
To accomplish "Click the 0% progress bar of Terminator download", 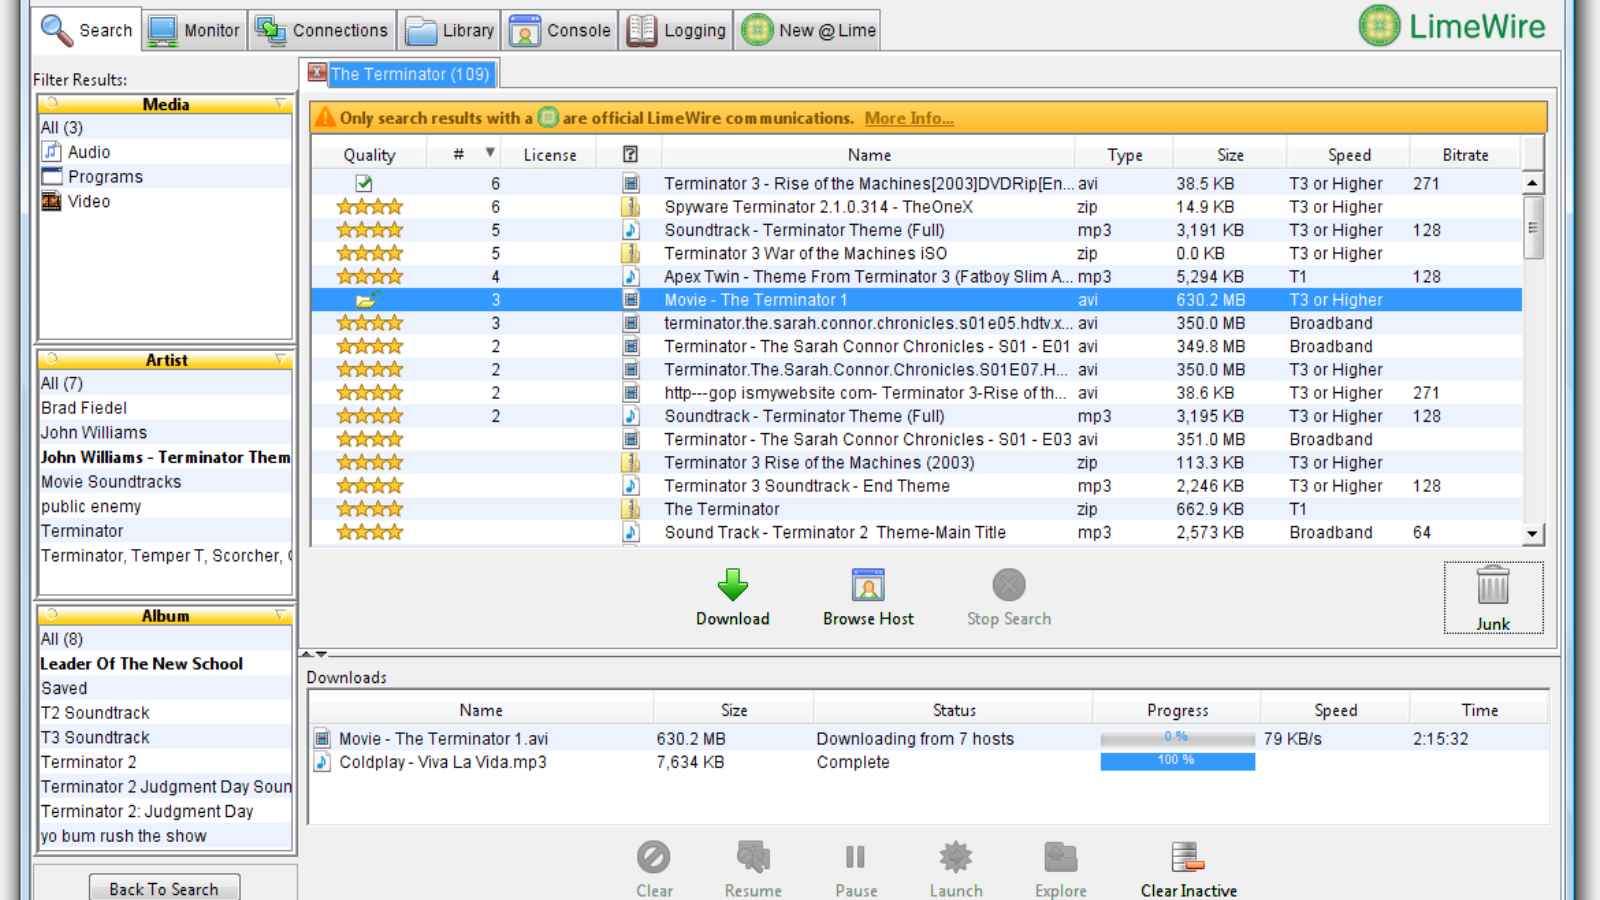I will [1177, 739].
